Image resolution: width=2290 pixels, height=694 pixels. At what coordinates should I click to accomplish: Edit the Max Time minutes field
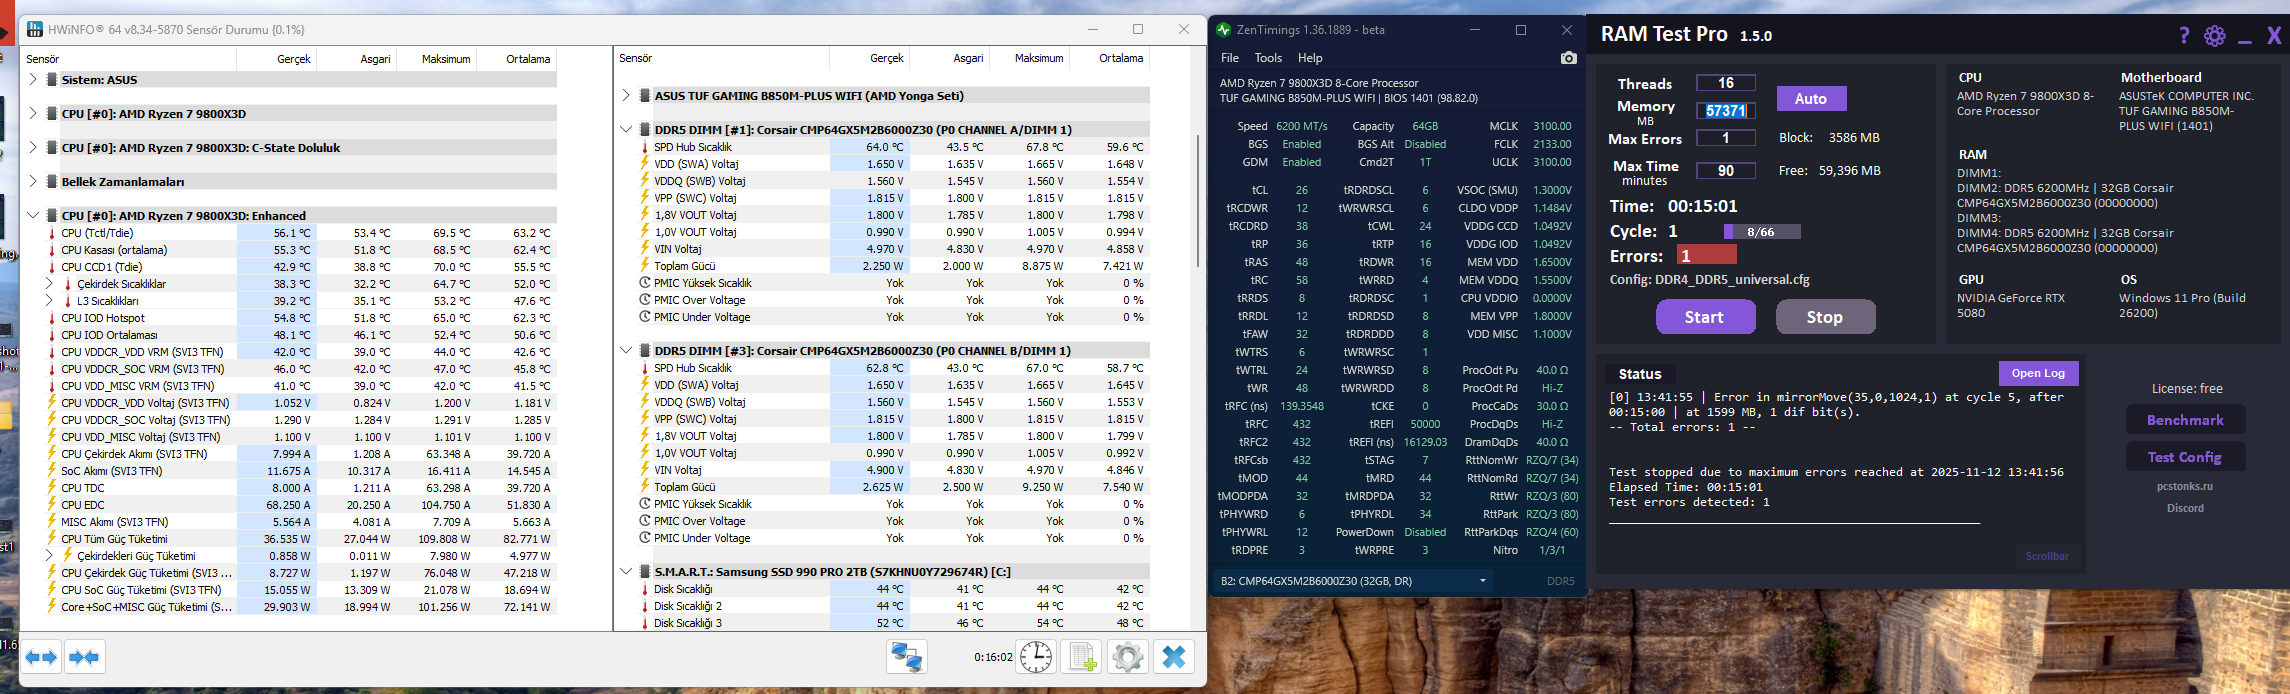coord(1726,171)
